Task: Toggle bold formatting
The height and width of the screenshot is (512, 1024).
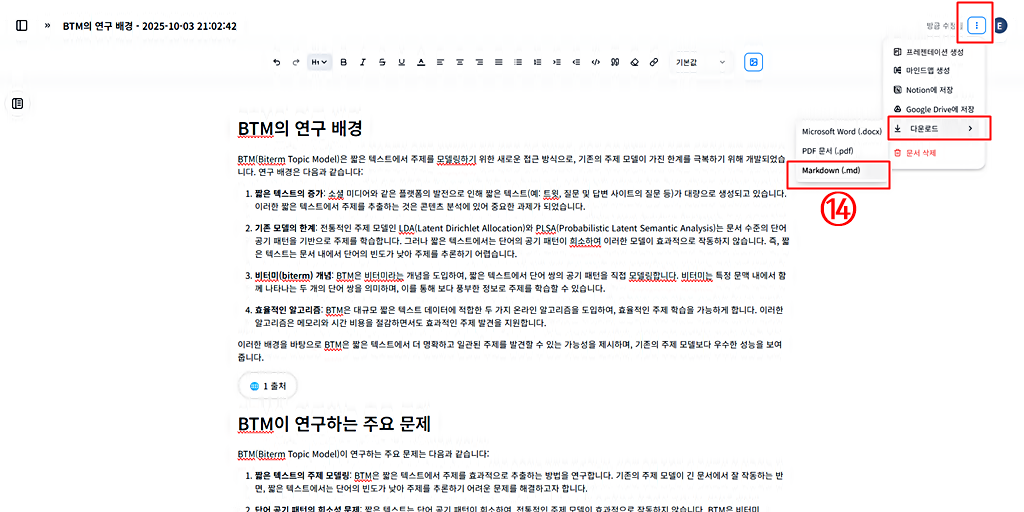Action: point(344,62)
